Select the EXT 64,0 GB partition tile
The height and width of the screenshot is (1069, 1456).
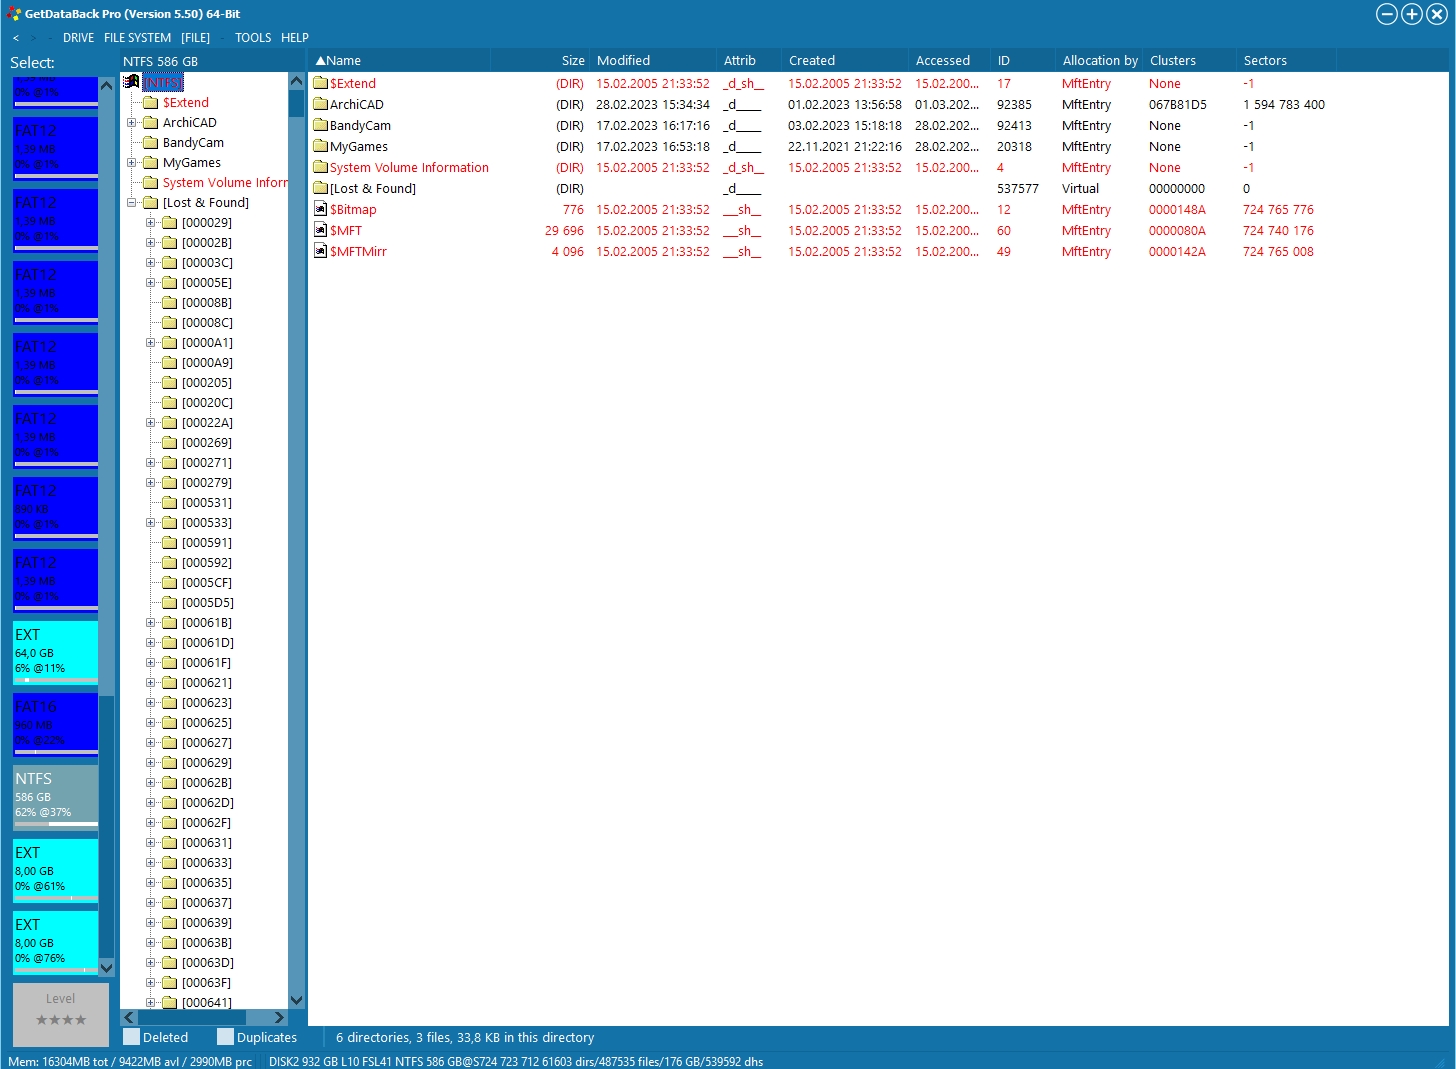(56, 651)
